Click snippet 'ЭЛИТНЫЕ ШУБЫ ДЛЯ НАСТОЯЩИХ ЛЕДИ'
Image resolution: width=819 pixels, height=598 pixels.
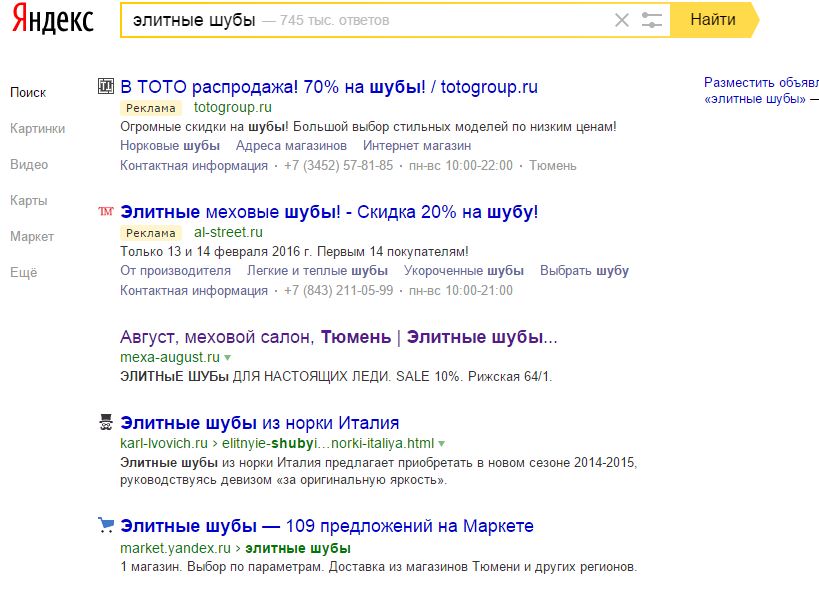click(x=255, y=377)
